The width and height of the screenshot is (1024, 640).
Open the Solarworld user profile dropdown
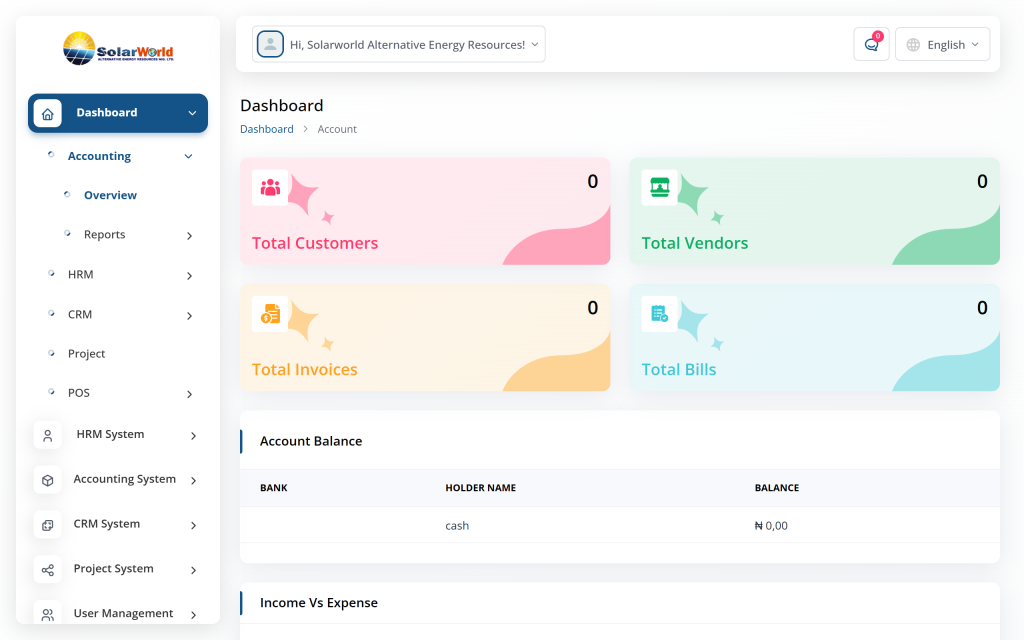pos(399,45)
